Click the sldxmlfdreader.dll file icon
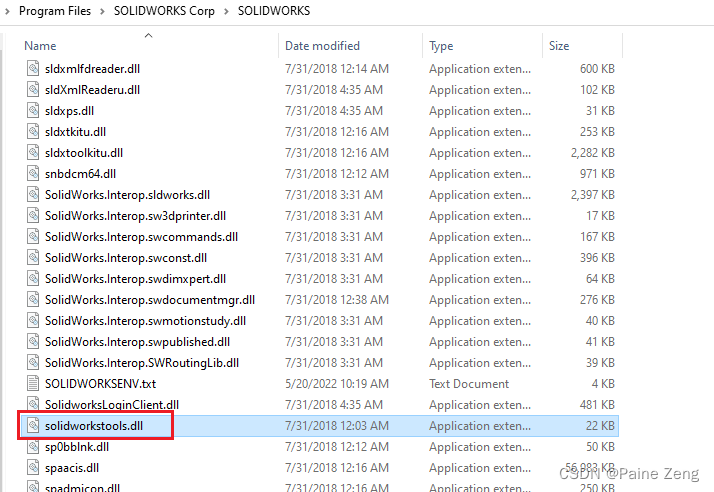This screenshot has width=714, height=492. (33, 68)
